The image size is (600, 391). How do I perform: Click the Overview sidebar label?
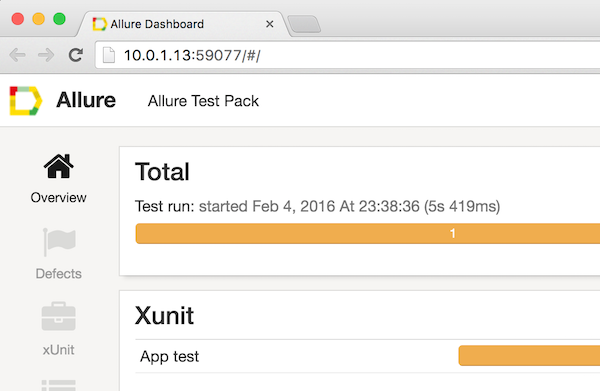click(x=59, y=197)
